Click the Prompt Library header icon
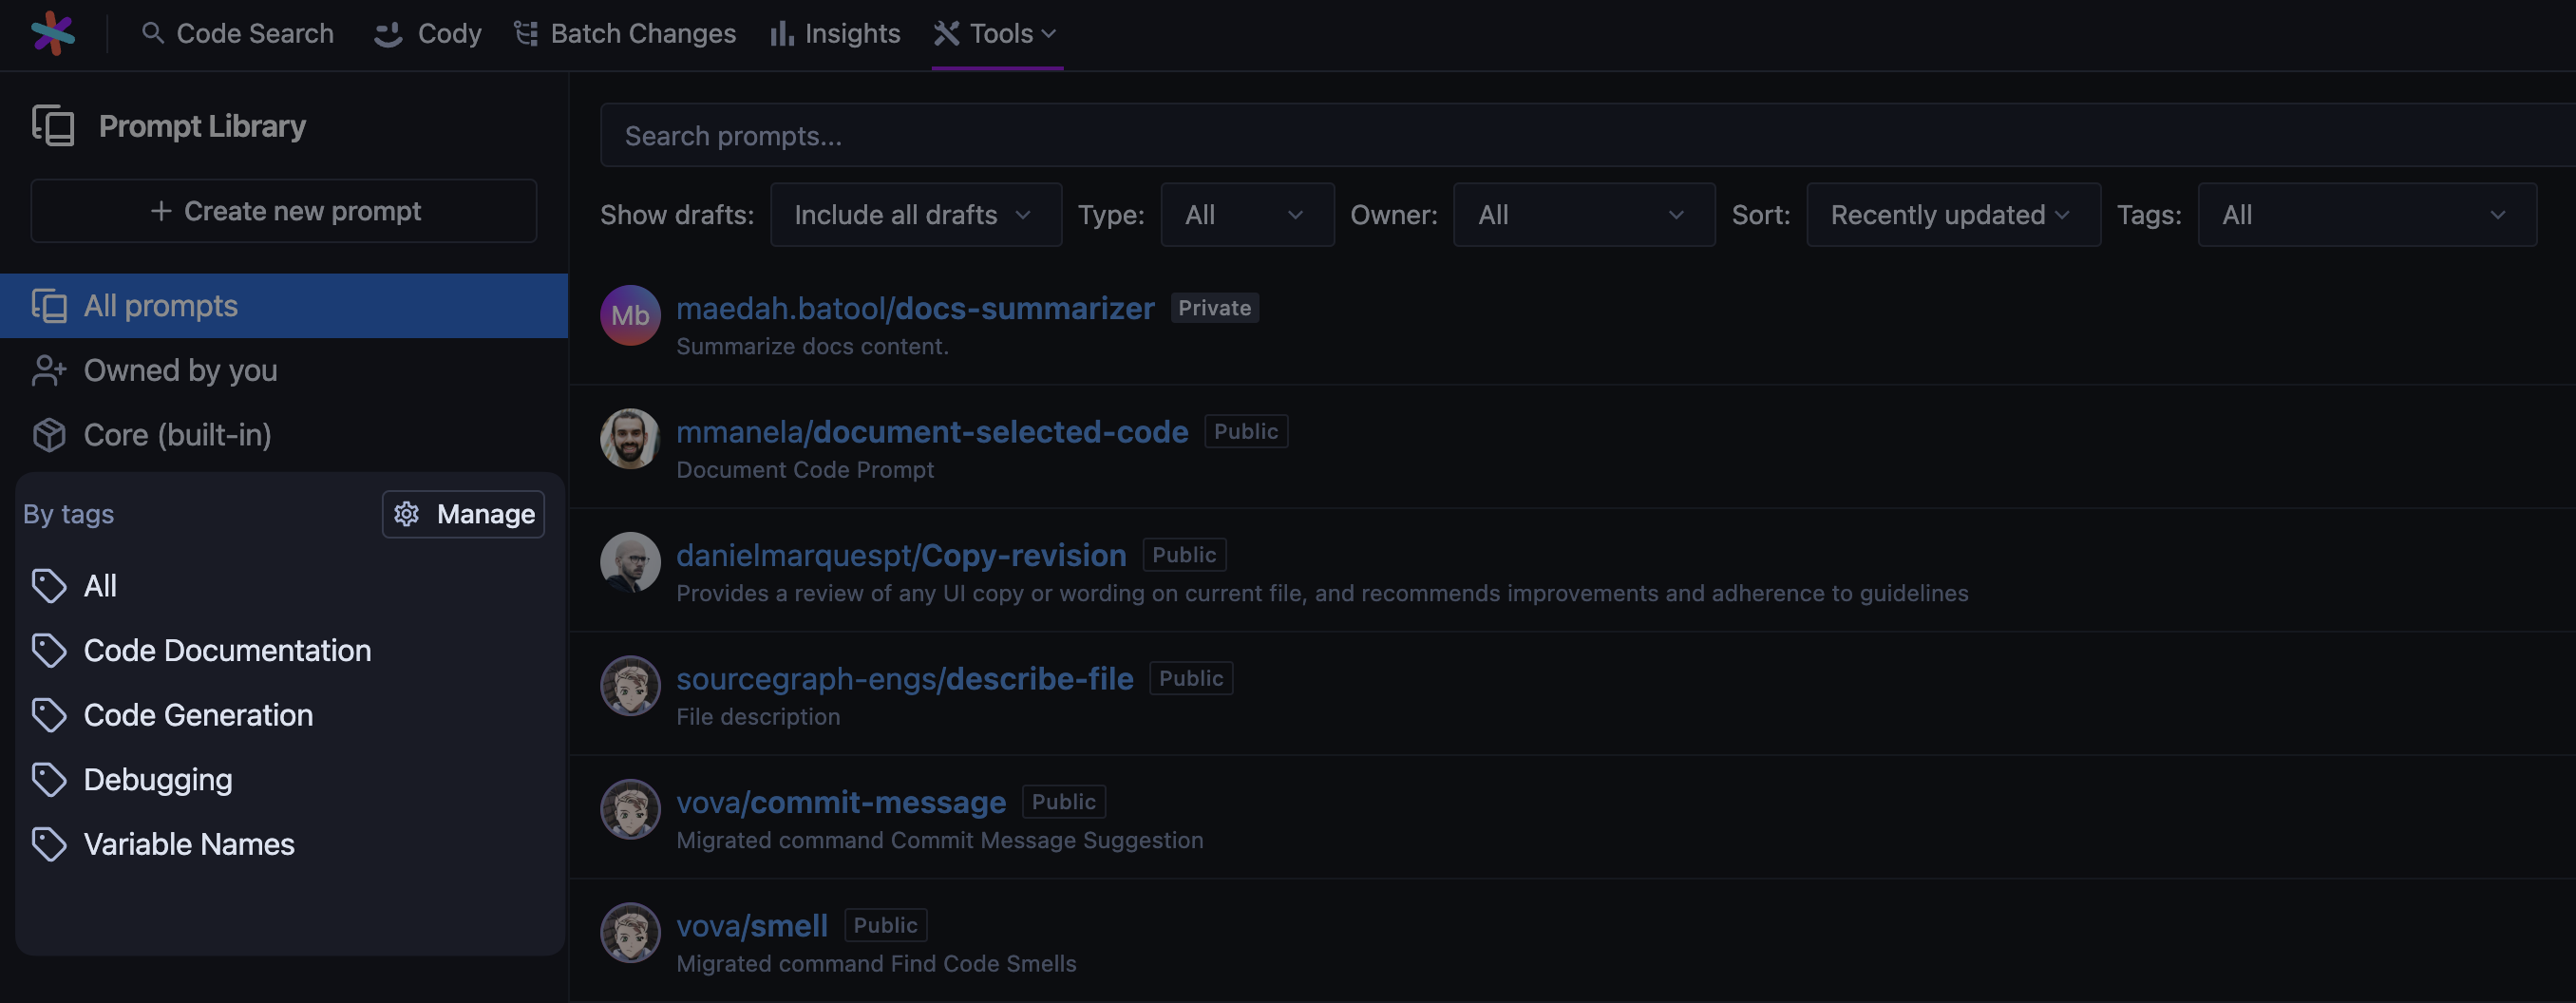The image size is (2576, 1003). [53, 126]
